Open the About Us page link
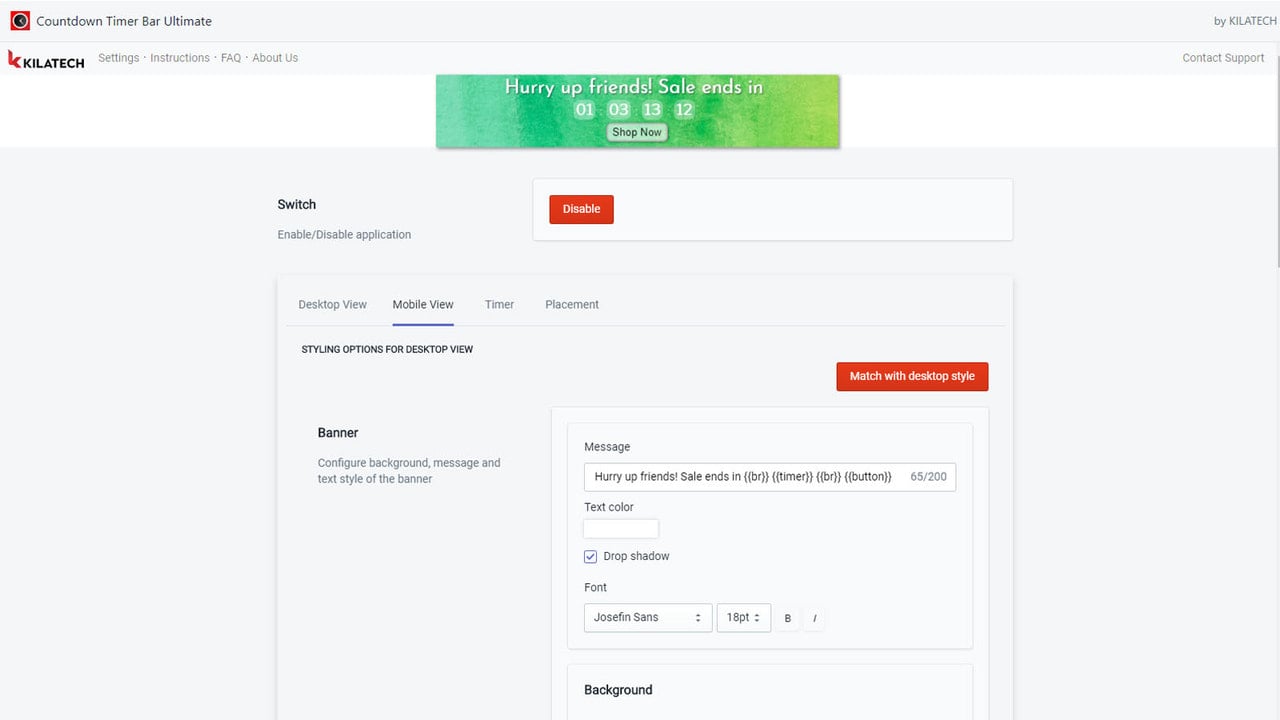Image resolution: width=1280 pixels, height=720 pixels. coord(275,58)
